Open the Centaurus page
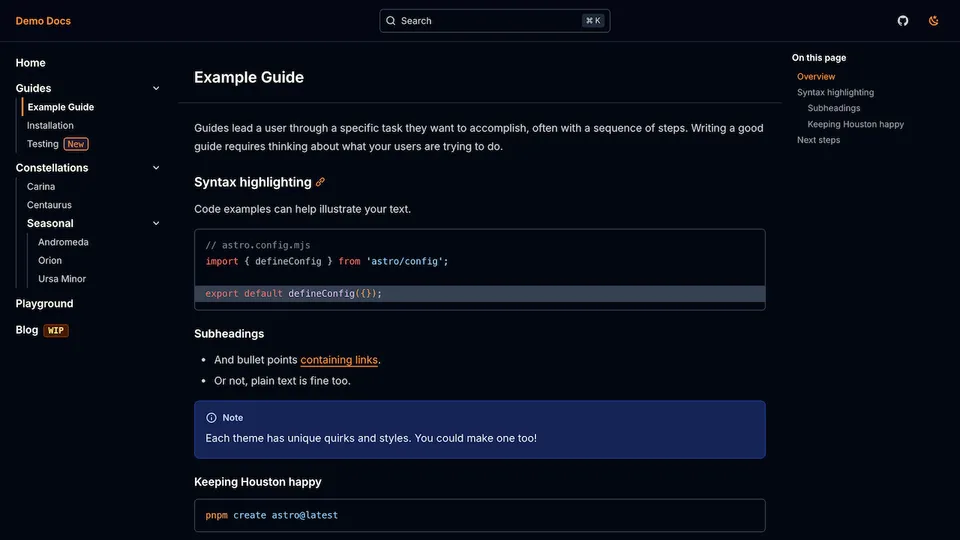The height and width of the screenshot is (540, 960). 49,205
